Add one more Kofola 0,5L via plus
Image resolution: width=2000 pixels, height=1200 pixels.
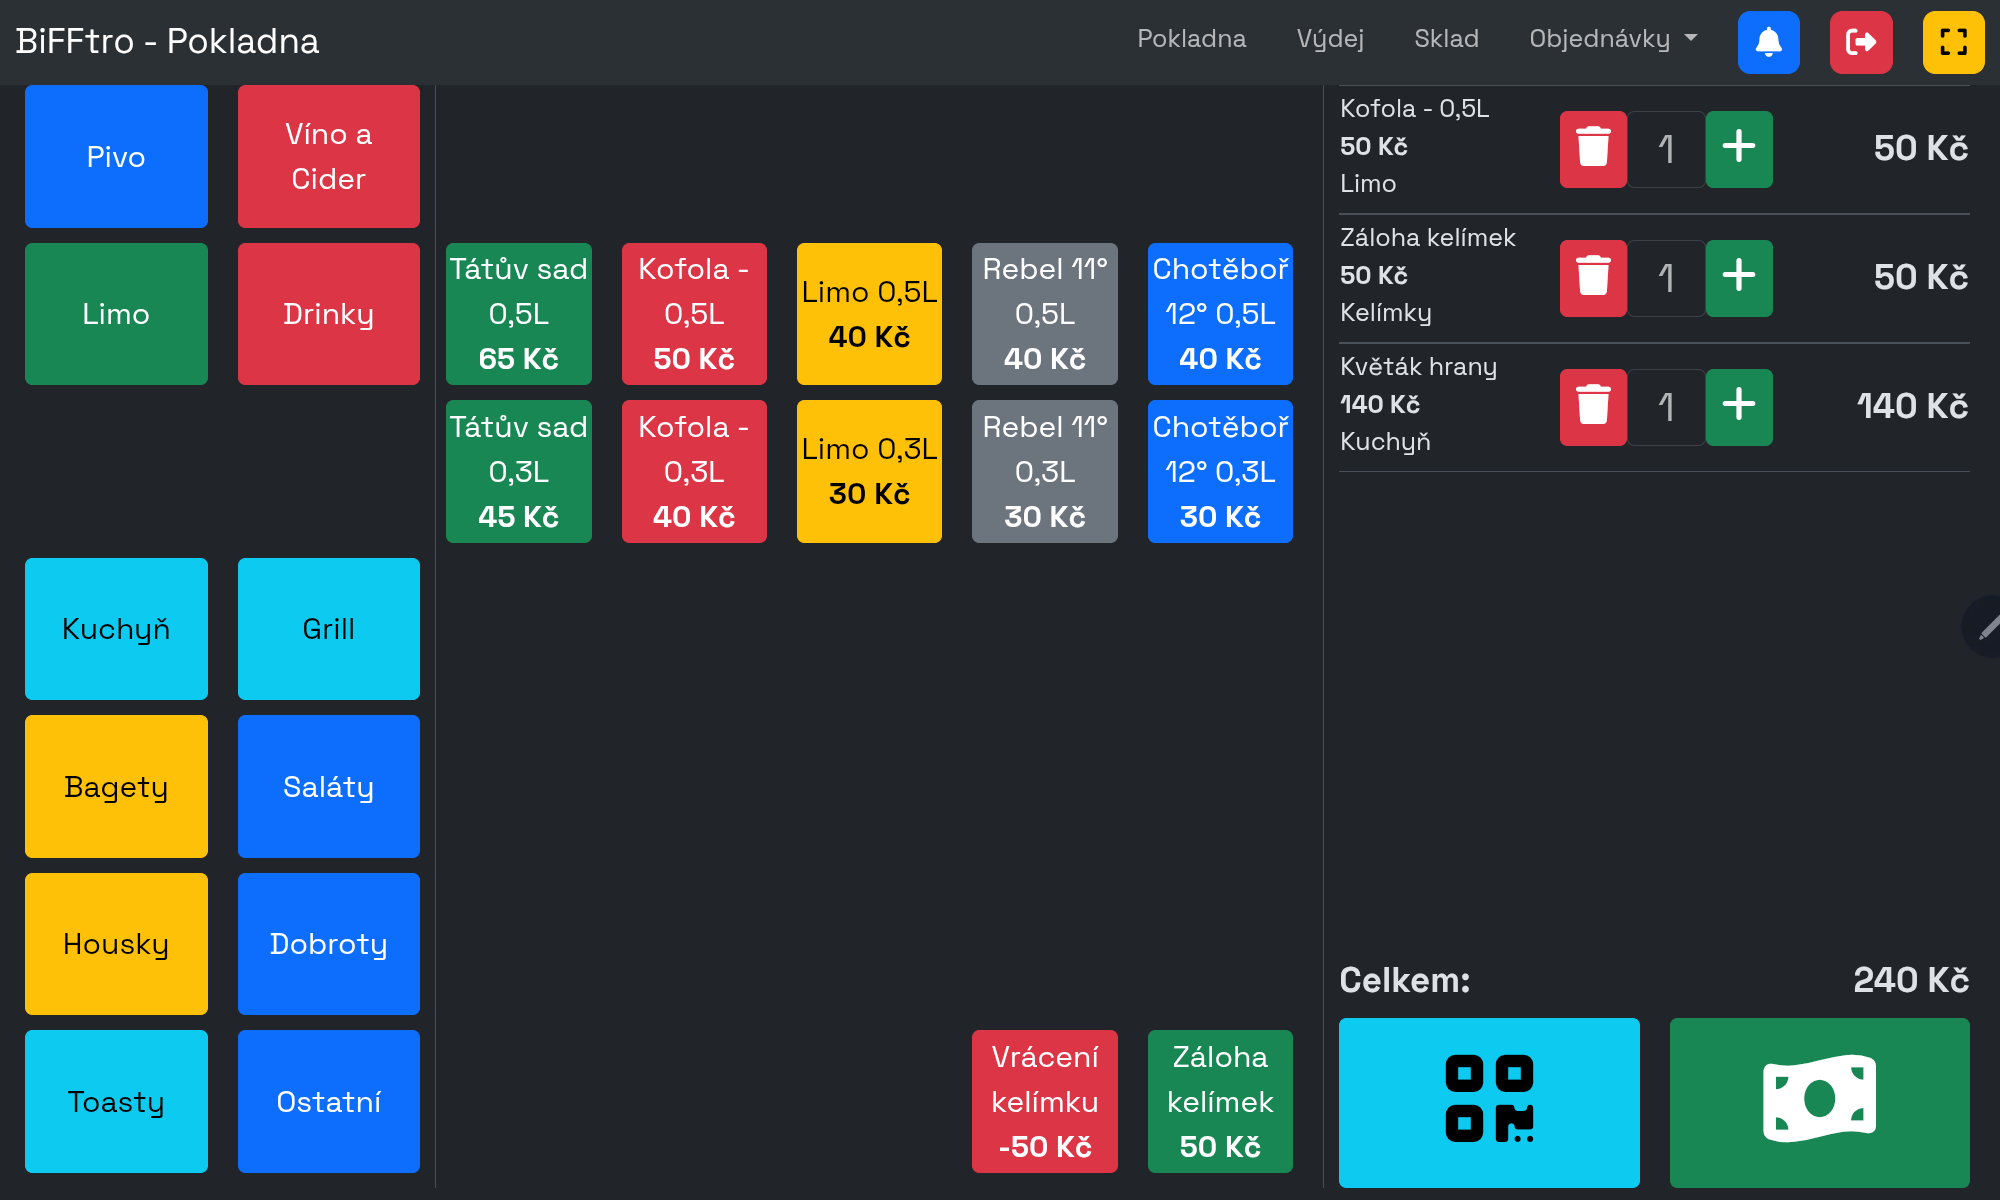coord(1738,149)
